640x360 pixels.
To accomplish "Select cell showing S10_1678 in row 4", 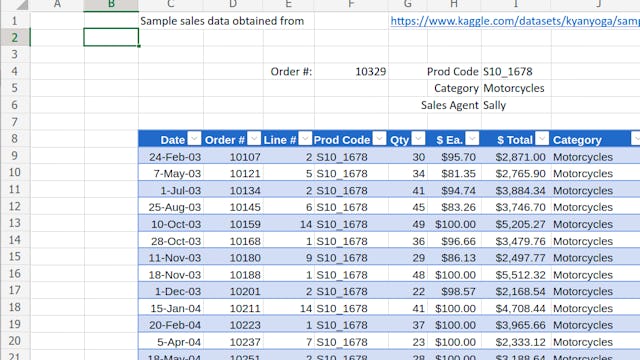I will click(516, 71).
